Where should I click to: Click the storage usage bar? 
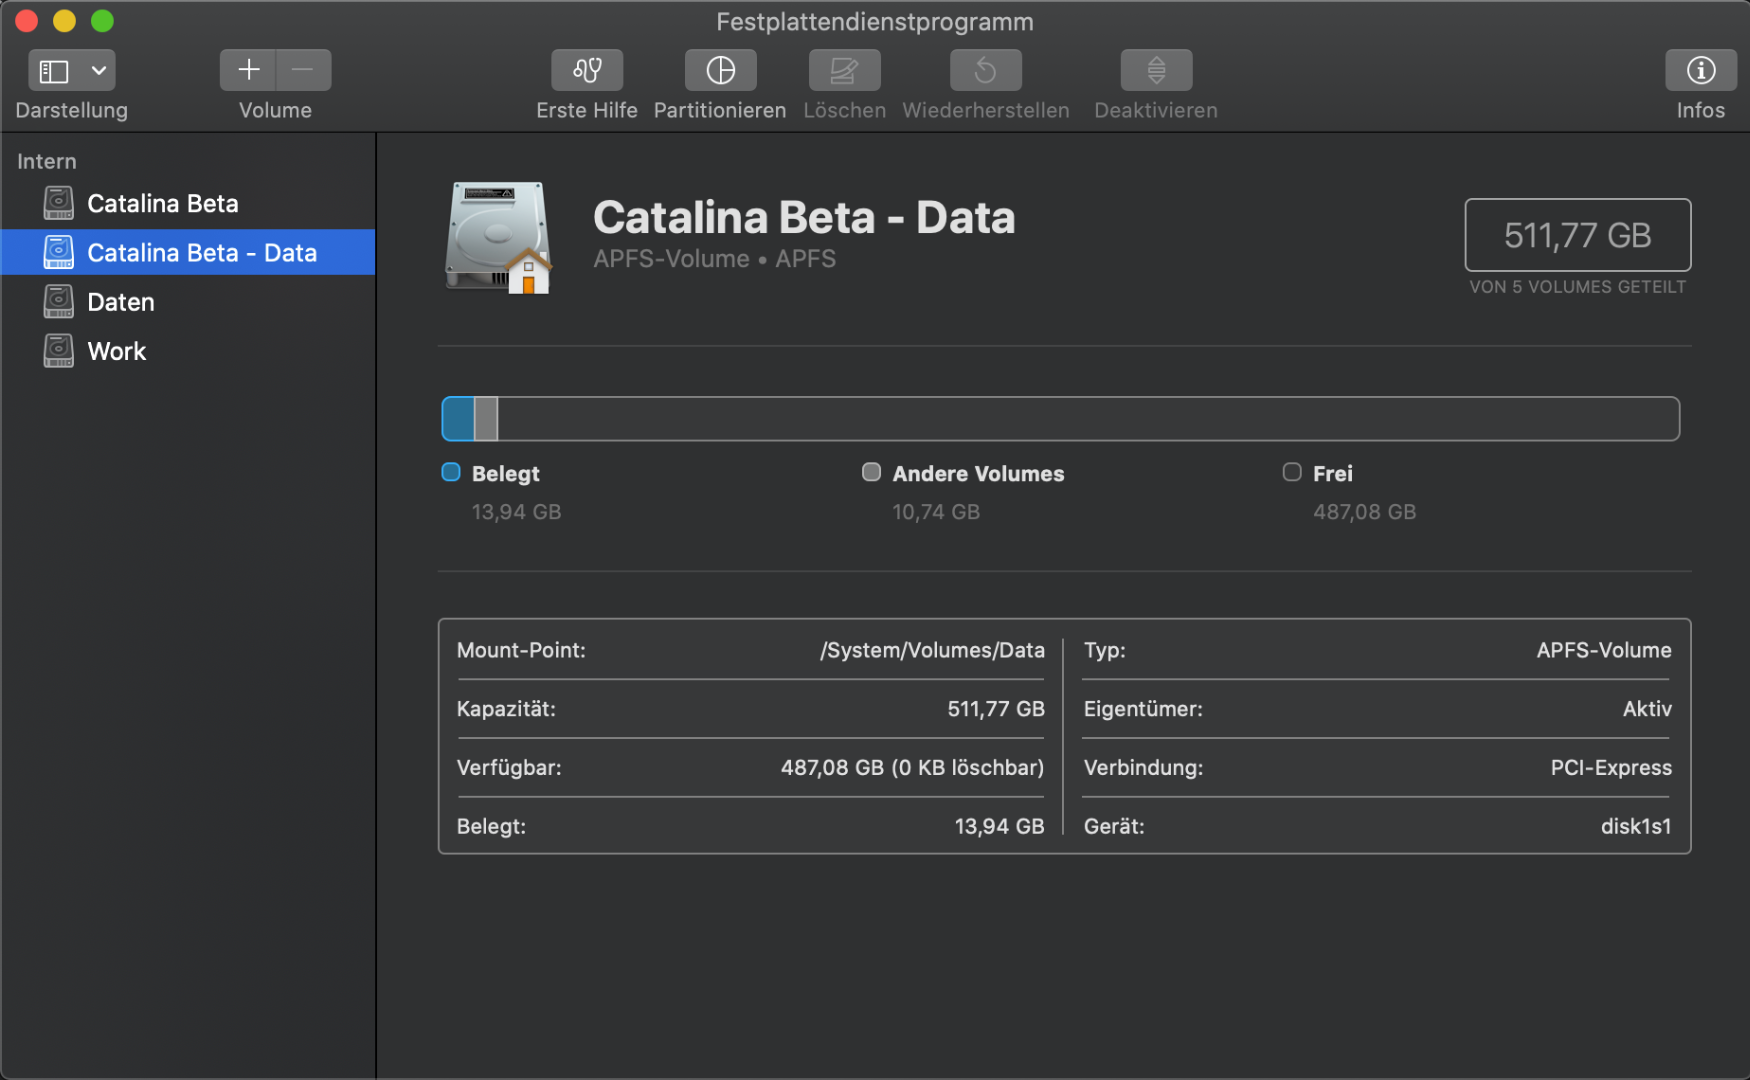pos(1060,419)
